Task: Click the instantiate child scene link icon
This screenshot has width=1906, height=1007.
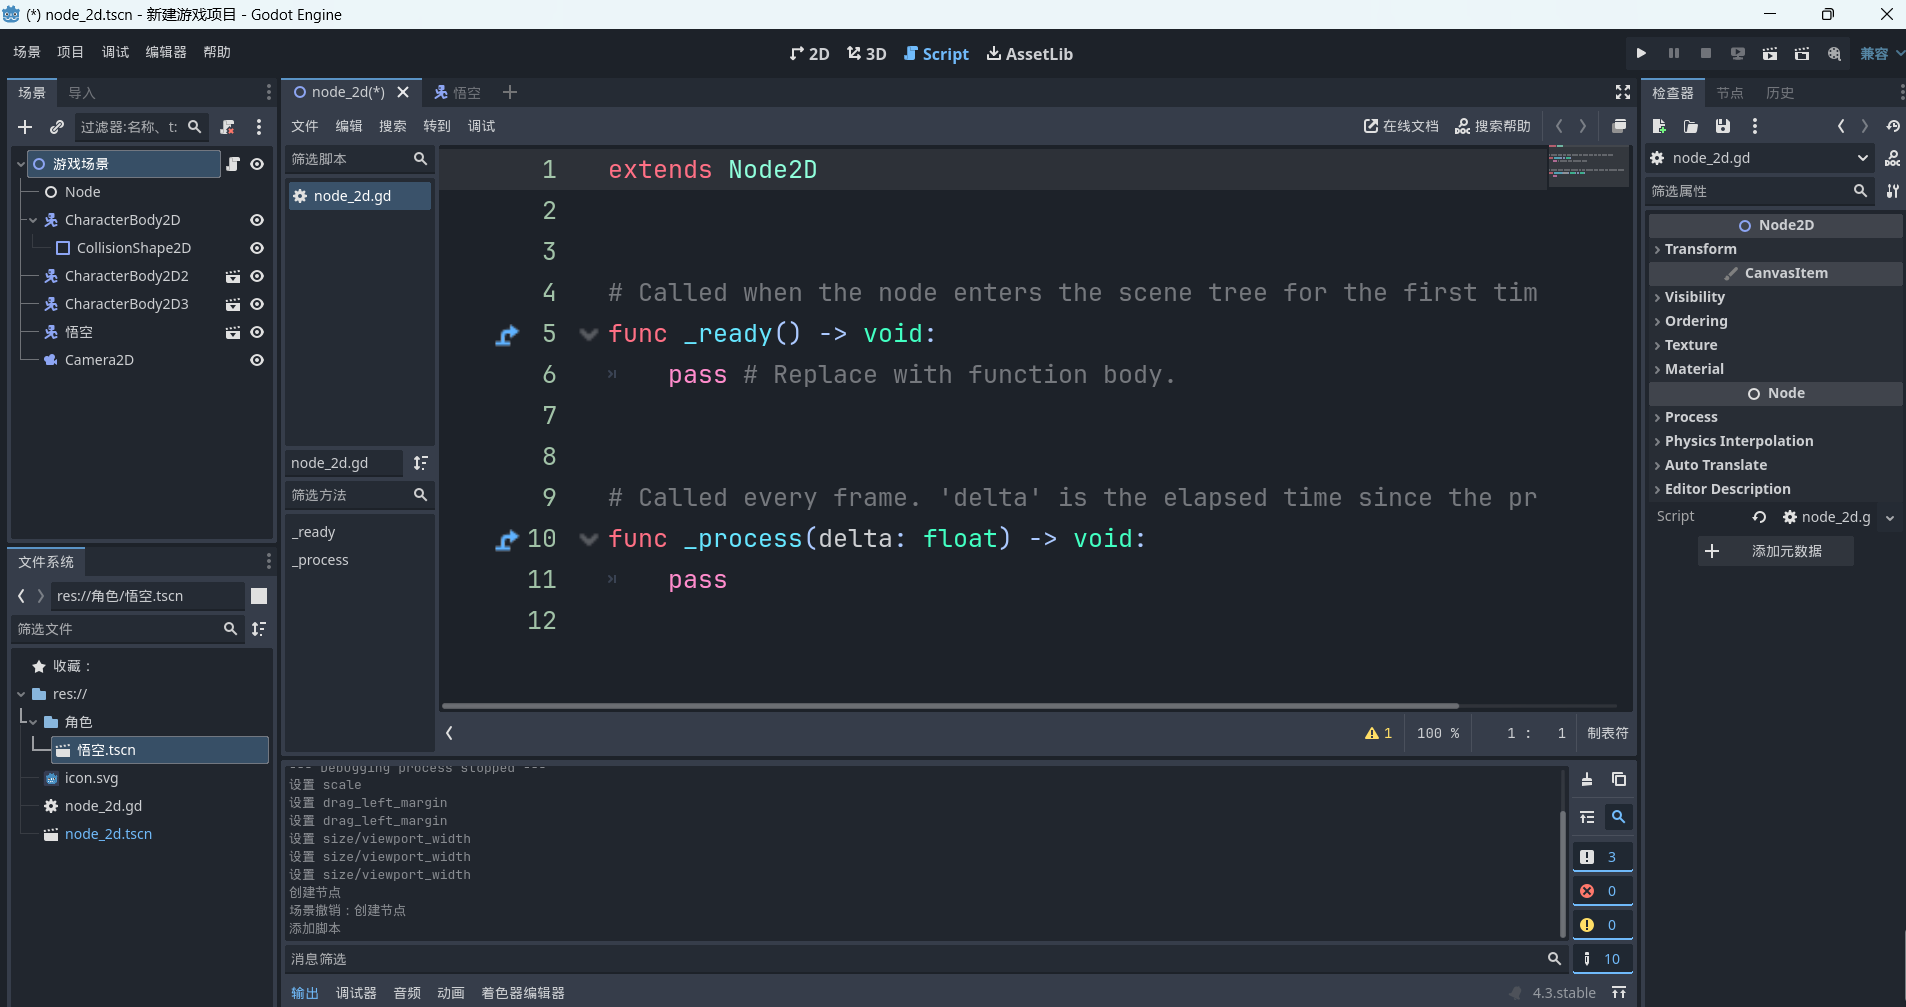Action: tap(57, 127)
